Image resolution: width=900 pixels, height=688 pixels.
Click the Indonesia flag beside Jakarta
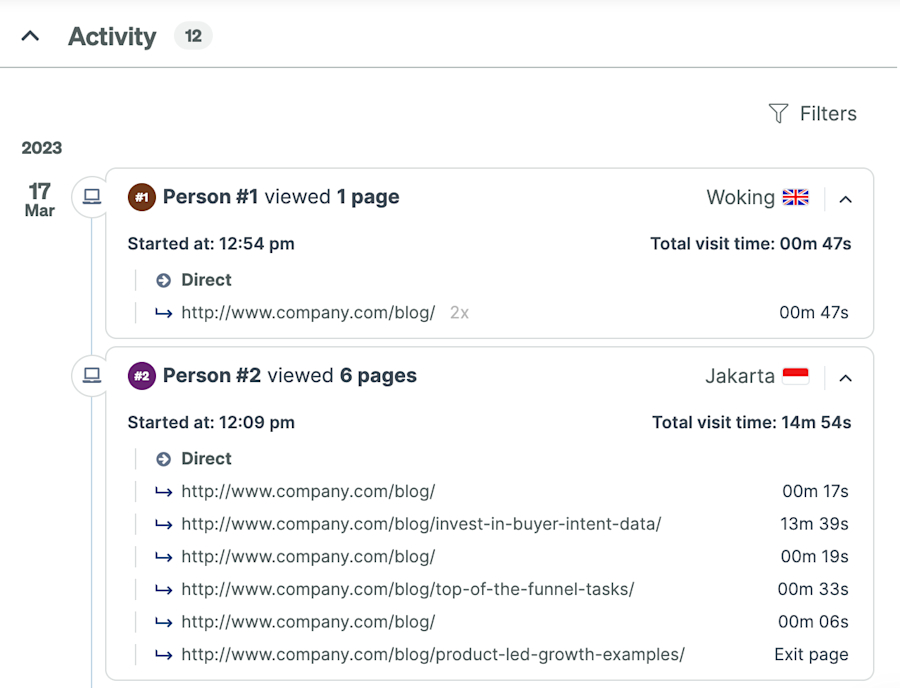pyautogui.click(x=795, y=376)
